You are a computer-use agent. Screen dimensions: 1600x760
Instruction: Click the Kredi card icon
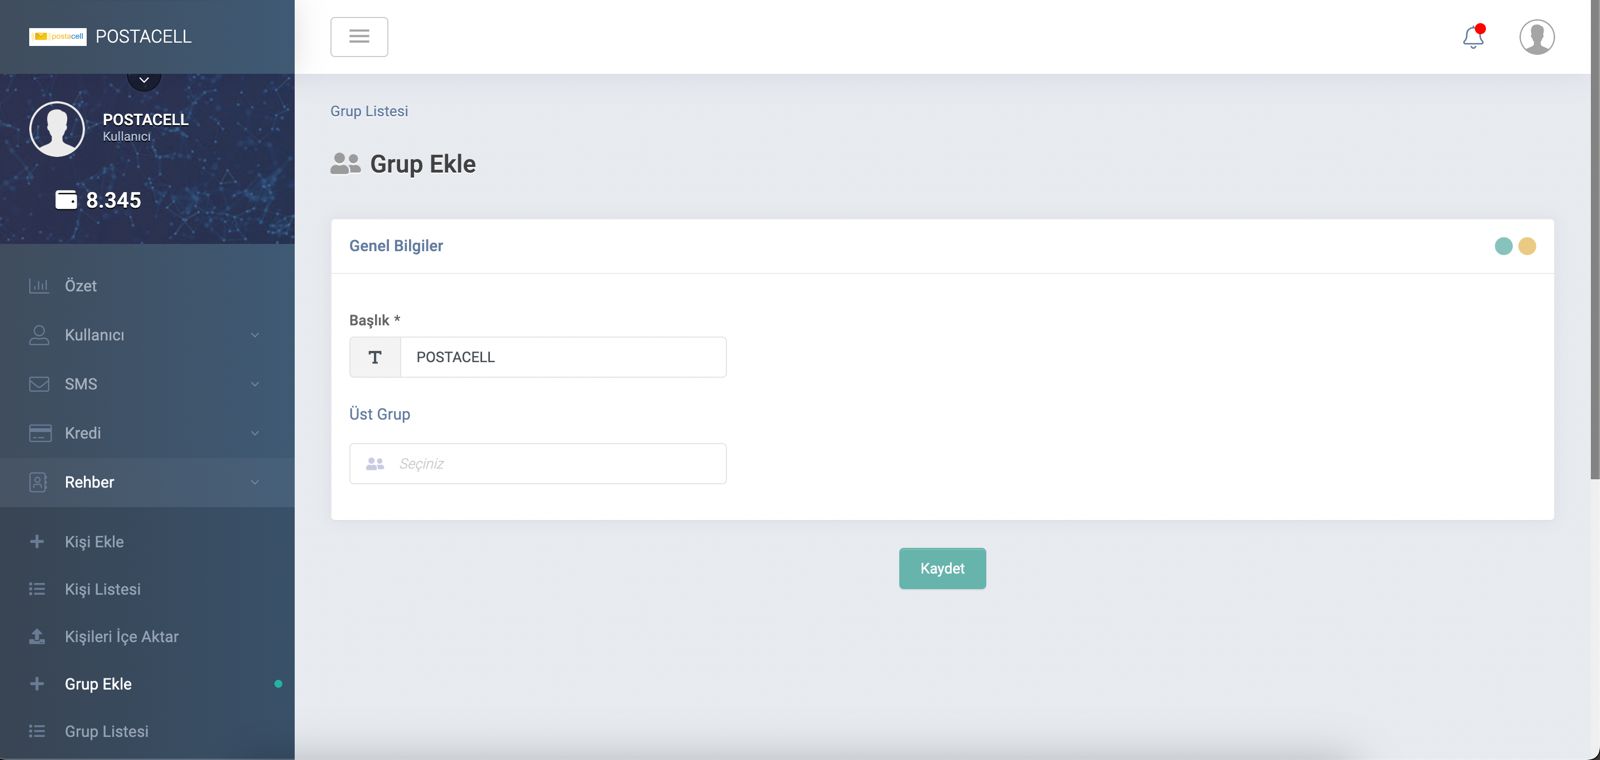click(40, 433)
